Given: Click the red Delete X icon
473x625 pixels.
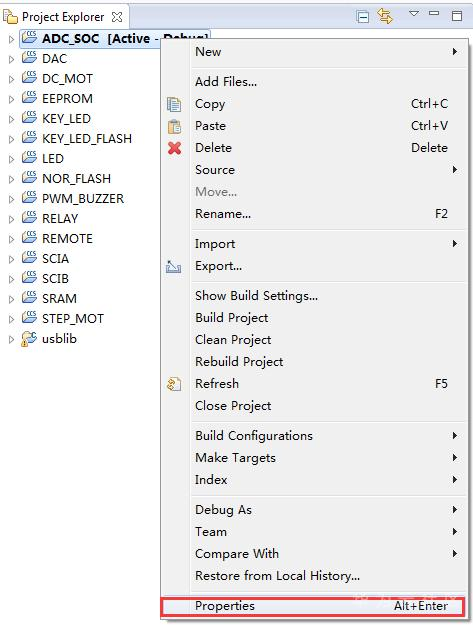Looking at the screenshot, I should coord(174,148).
